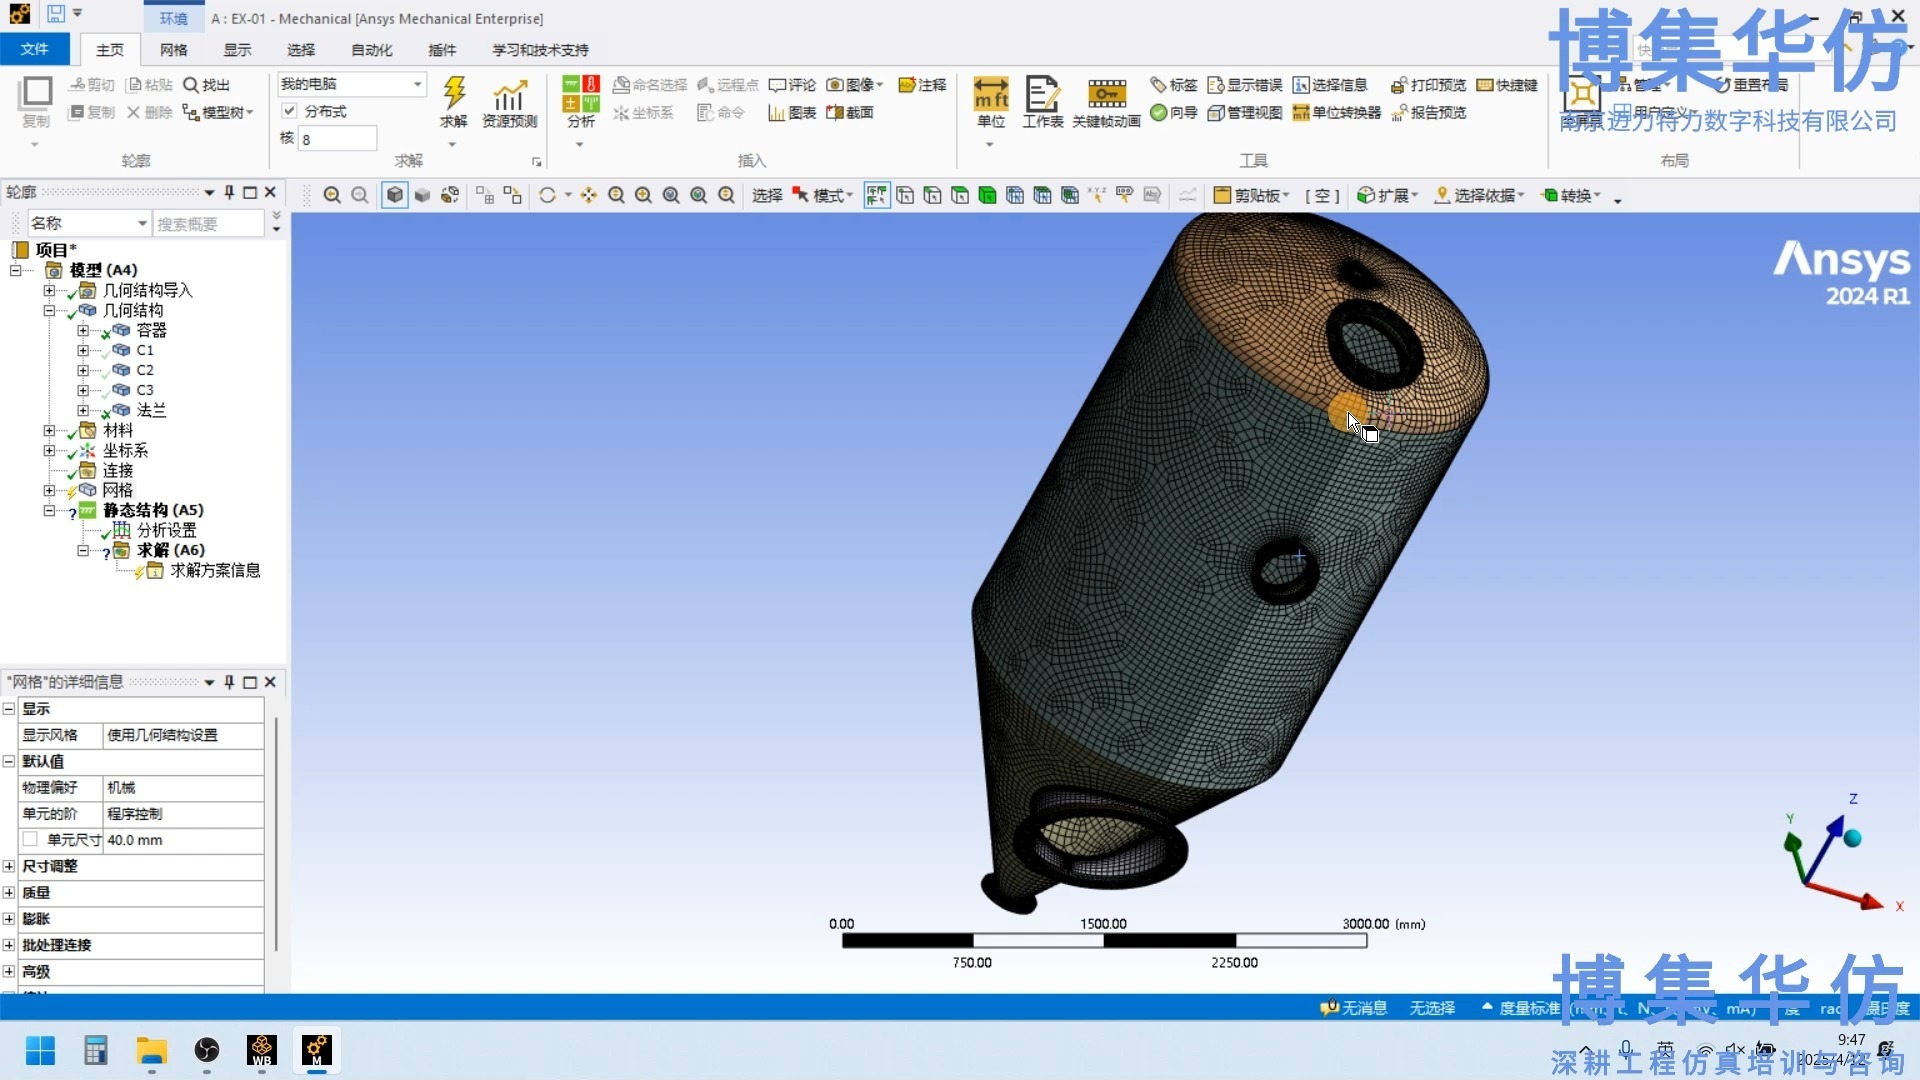Open the Mesh ribbon tab

(x=173, y=50)
